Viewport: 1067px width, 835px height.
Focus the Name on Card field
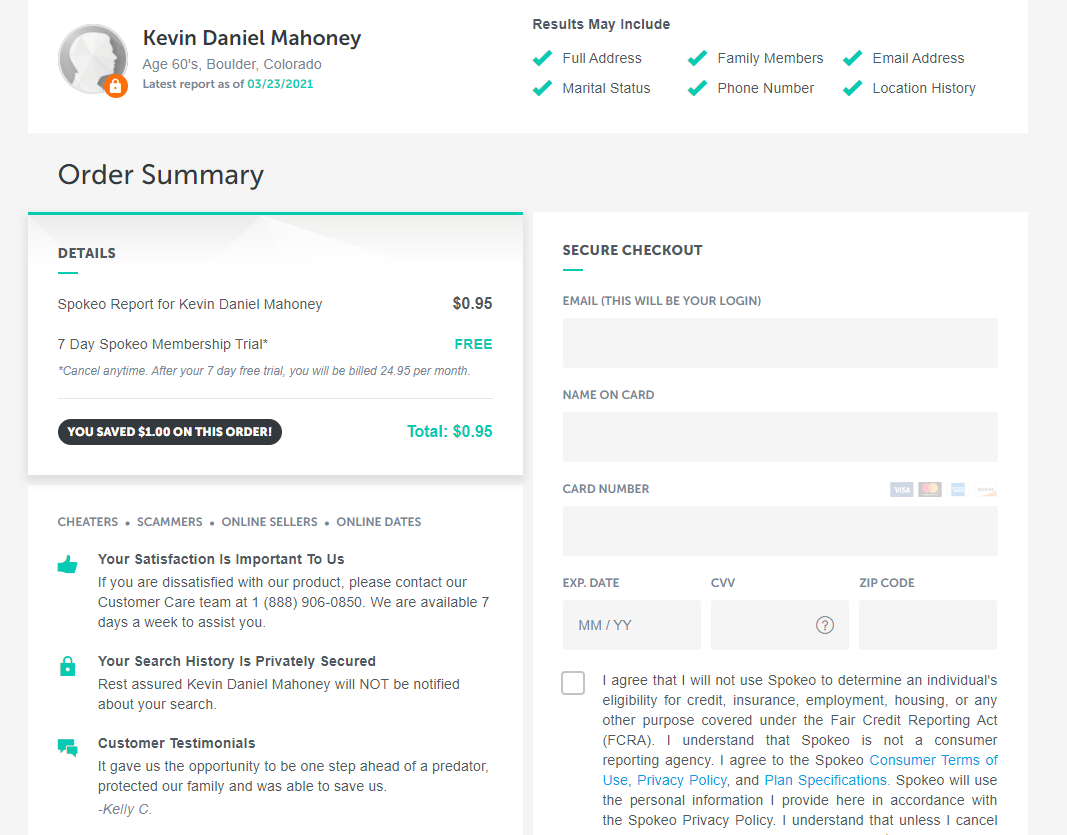coord(780,437)
